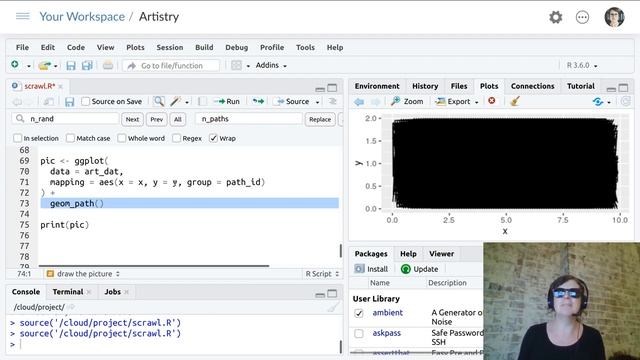The height and width of the screenshot is (360, 640).
Task: Open R Script file type selector
Action: point(322,274)
